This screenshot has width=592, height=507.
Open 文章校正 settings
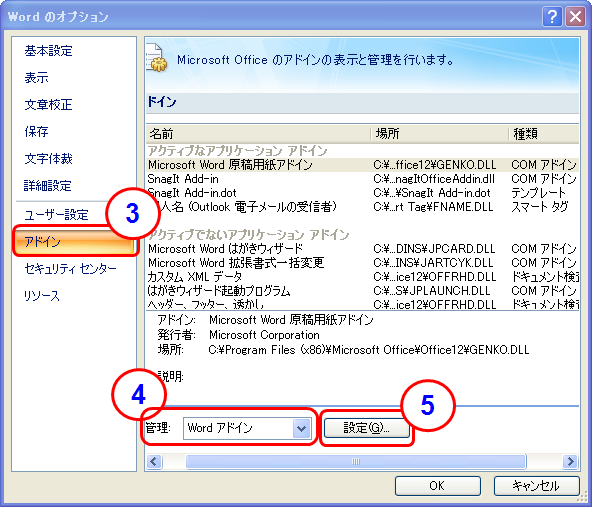(x=48, y=105)
